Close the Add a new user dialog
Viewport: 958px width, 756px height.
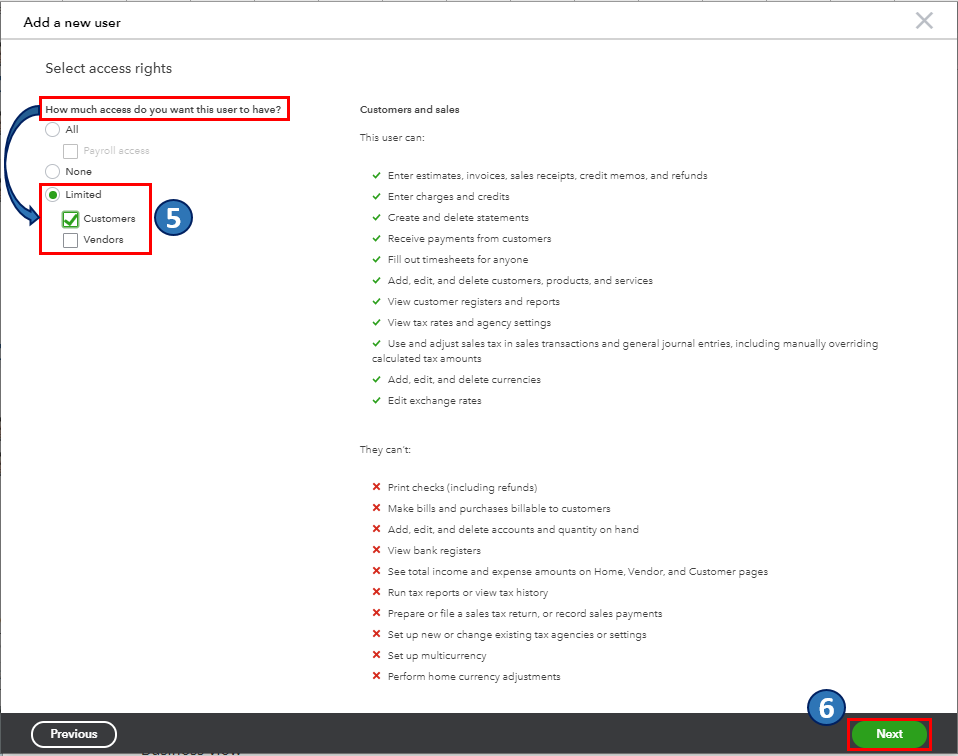click(x=924, y=21)
